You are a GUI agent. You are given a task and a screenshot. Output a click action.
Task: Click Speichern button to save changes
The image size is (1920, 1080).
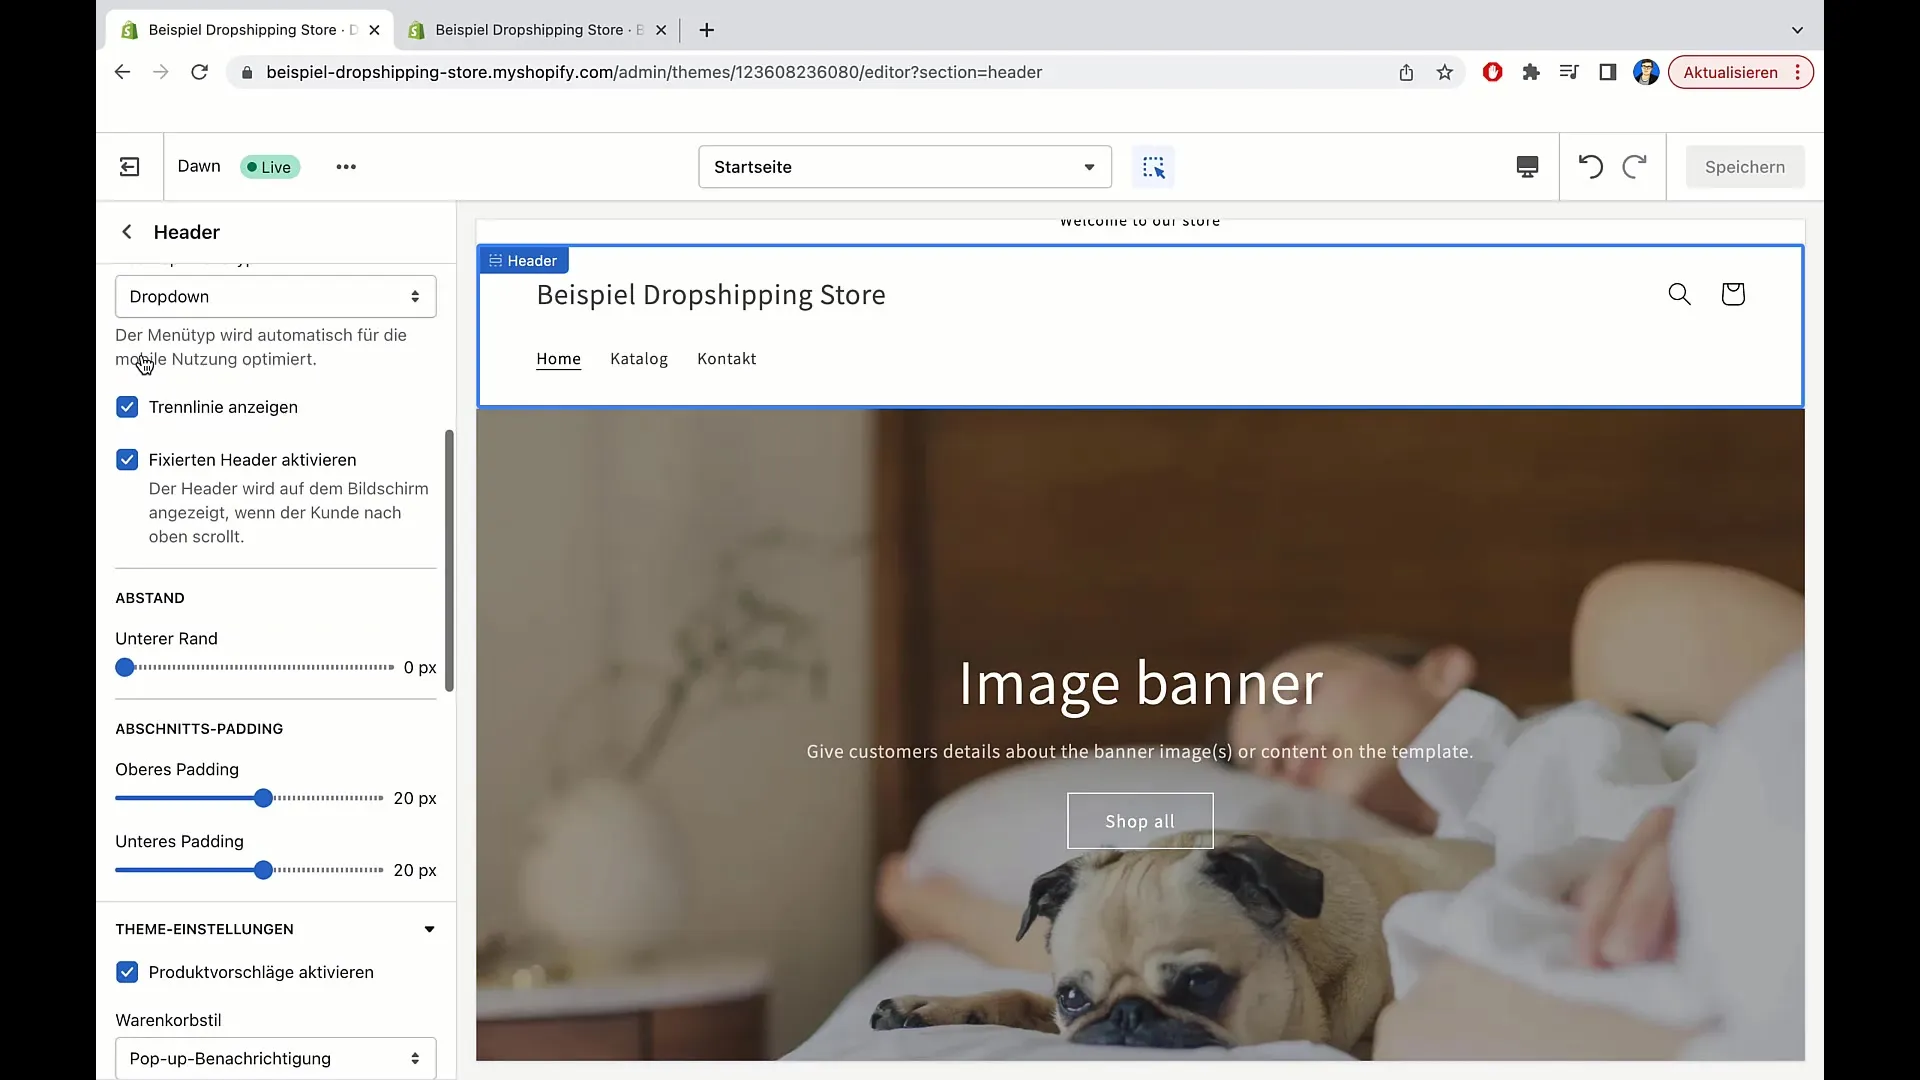click(1745, 166)
